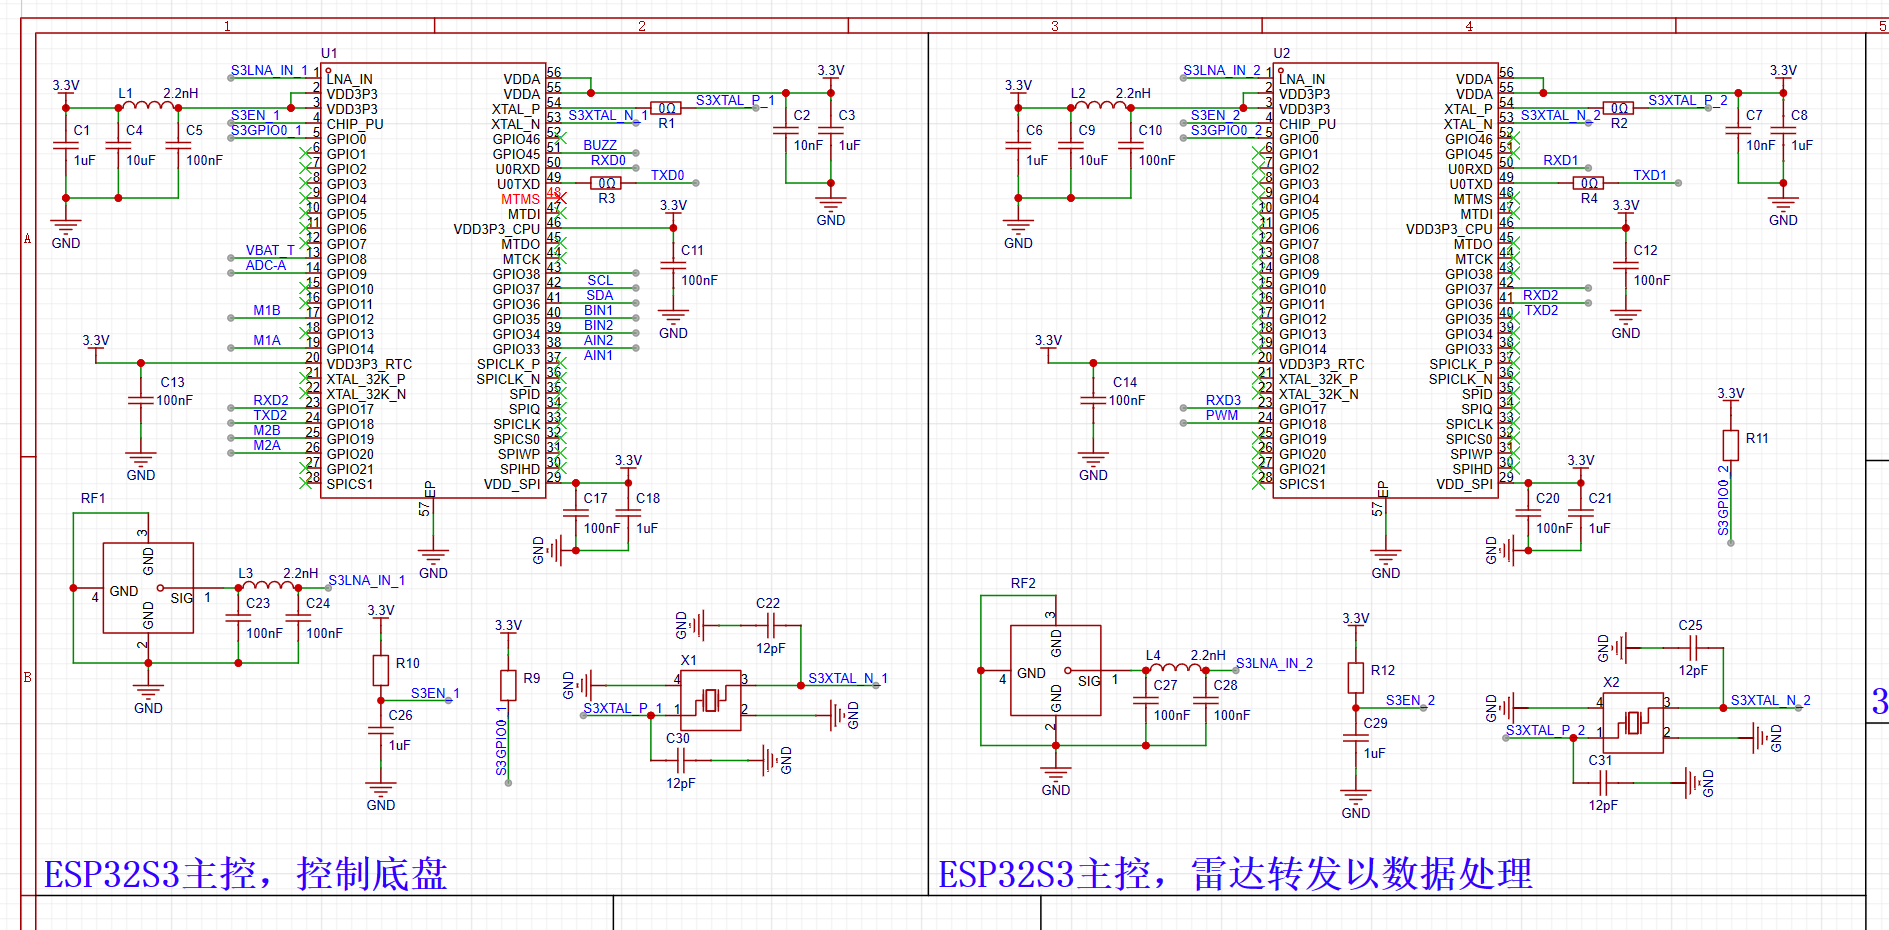Screen dimensions: 1889x930
Task: Click the X1 crystal symbol
Action: click(711, 700)
